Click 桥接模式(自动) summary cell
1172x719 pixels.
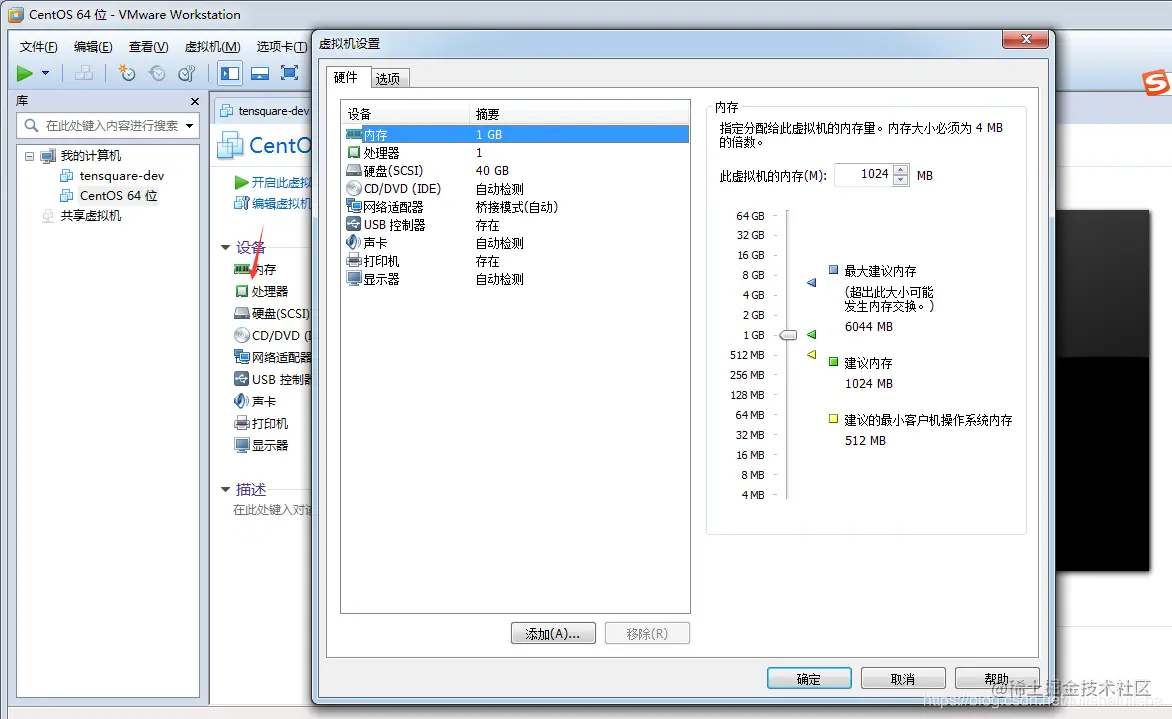click(517, 207)
